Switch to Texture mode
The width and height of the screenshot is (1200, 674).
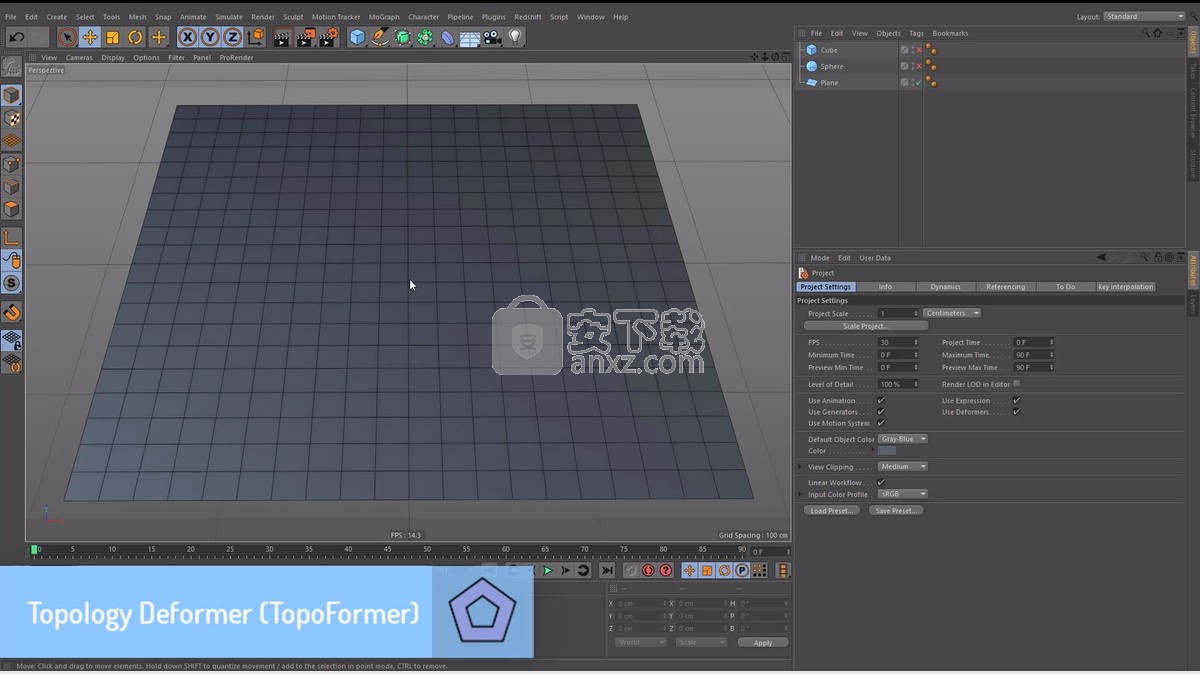pos(11,118)
